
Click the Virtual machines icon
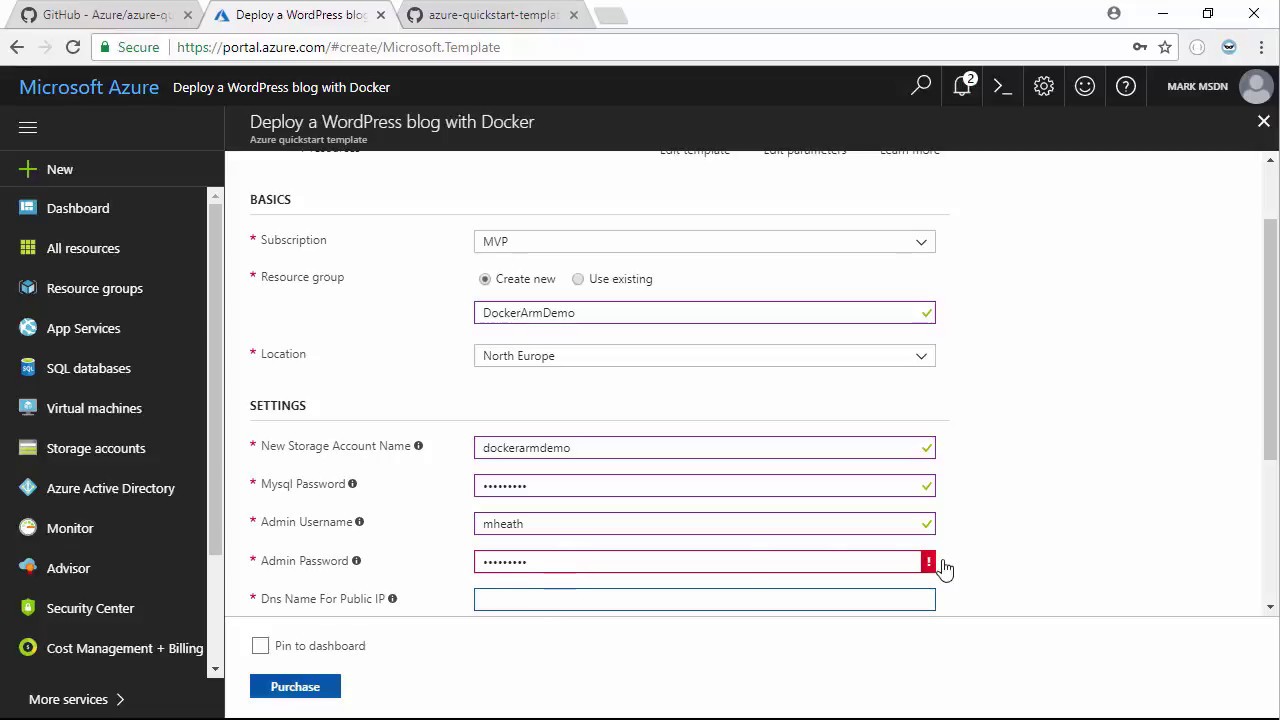[x=28, y=408]
